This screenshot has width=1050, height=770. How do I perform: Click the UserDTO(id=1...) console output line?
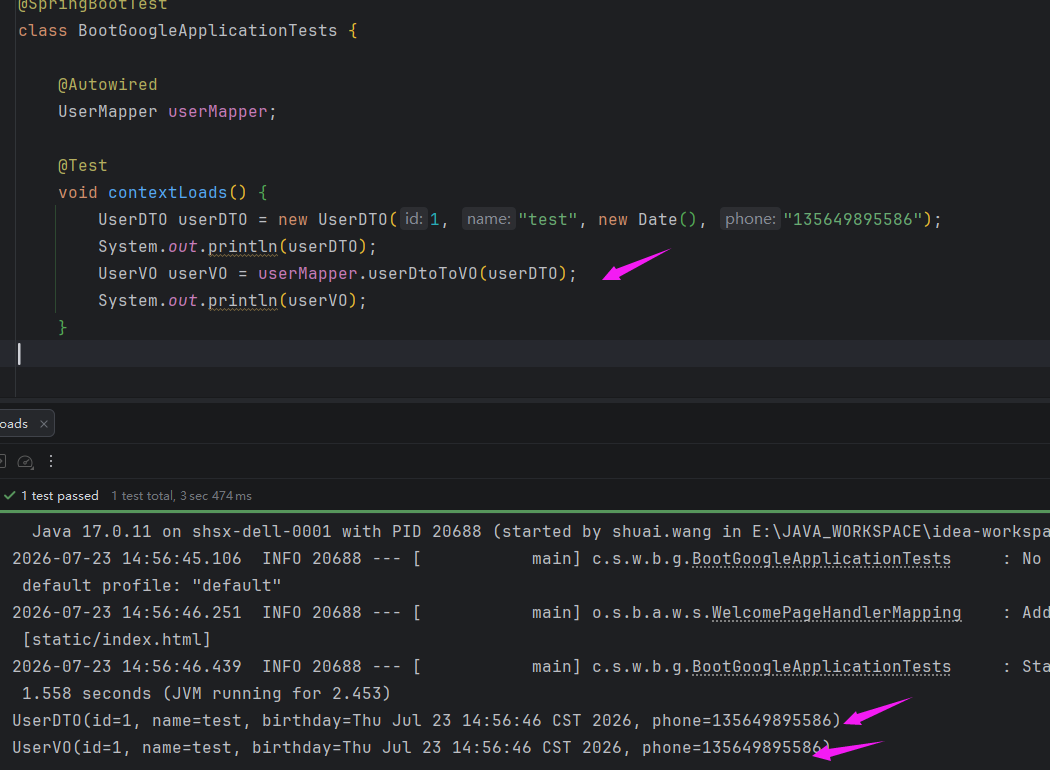[x=426, y=721]
